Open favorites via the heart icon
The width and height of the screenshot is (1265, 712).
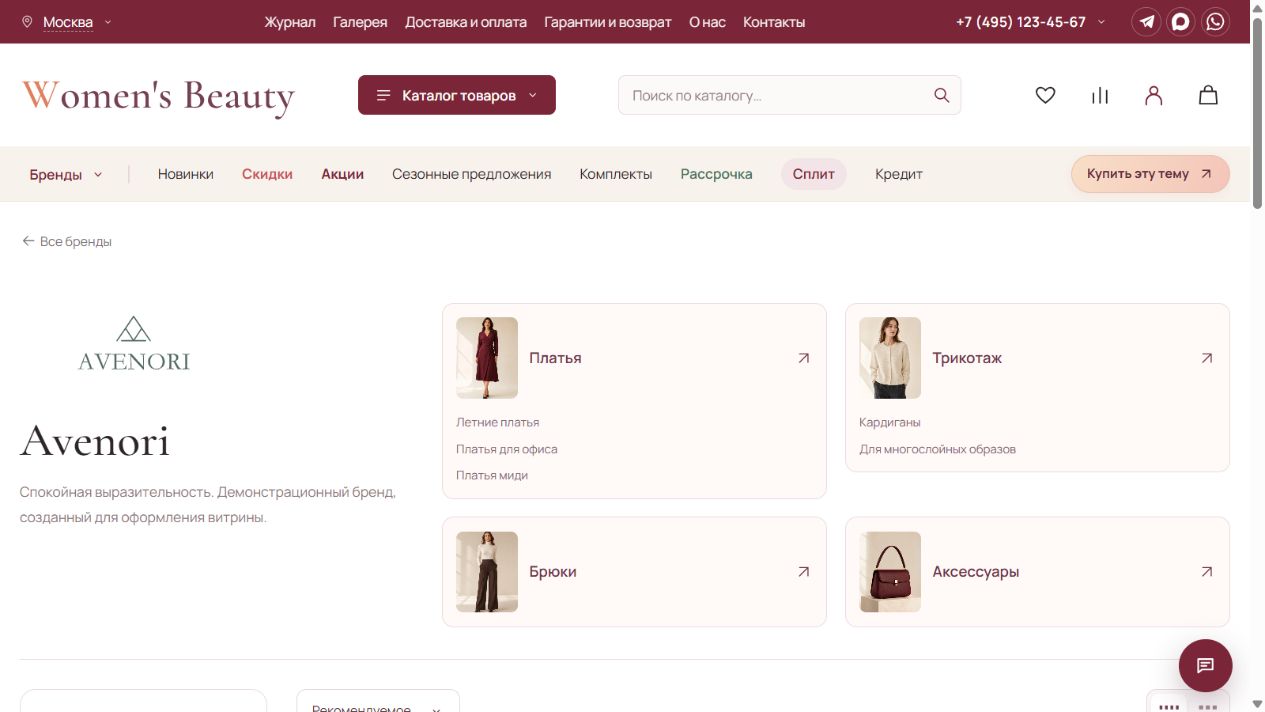pyautogui.click(x=1045, y=95)
